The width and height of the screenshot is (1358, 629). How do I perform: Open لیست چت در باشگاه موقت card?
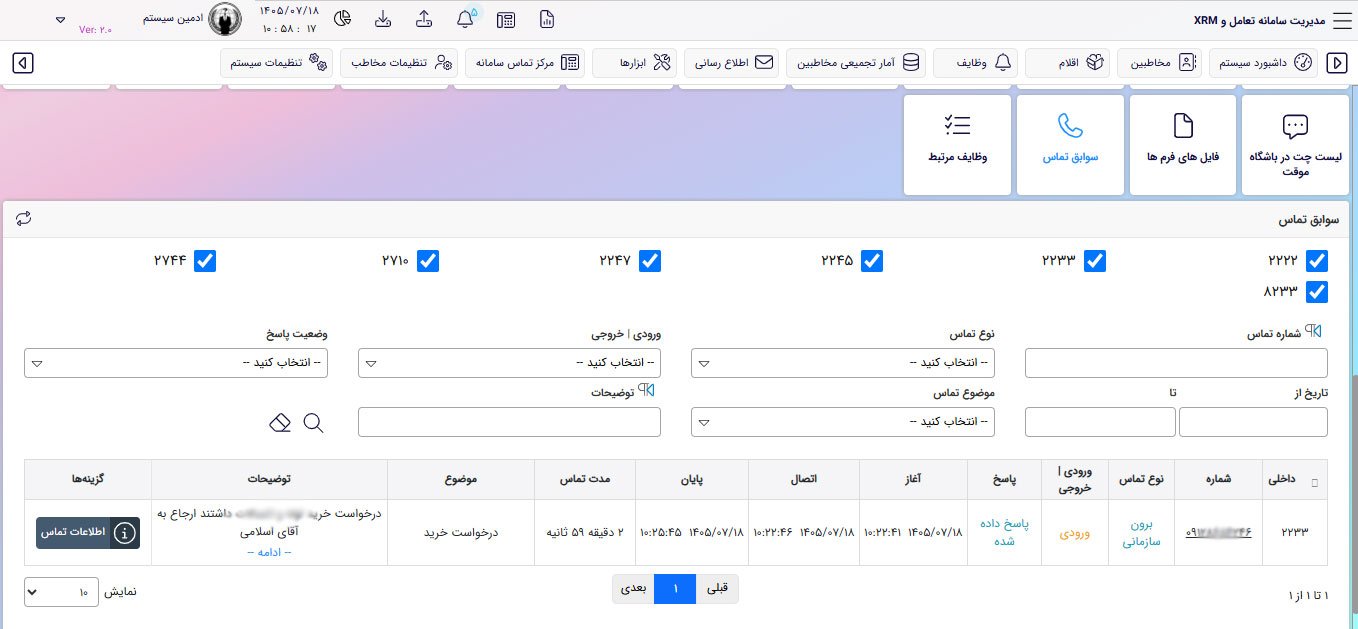click(1295, 145)
